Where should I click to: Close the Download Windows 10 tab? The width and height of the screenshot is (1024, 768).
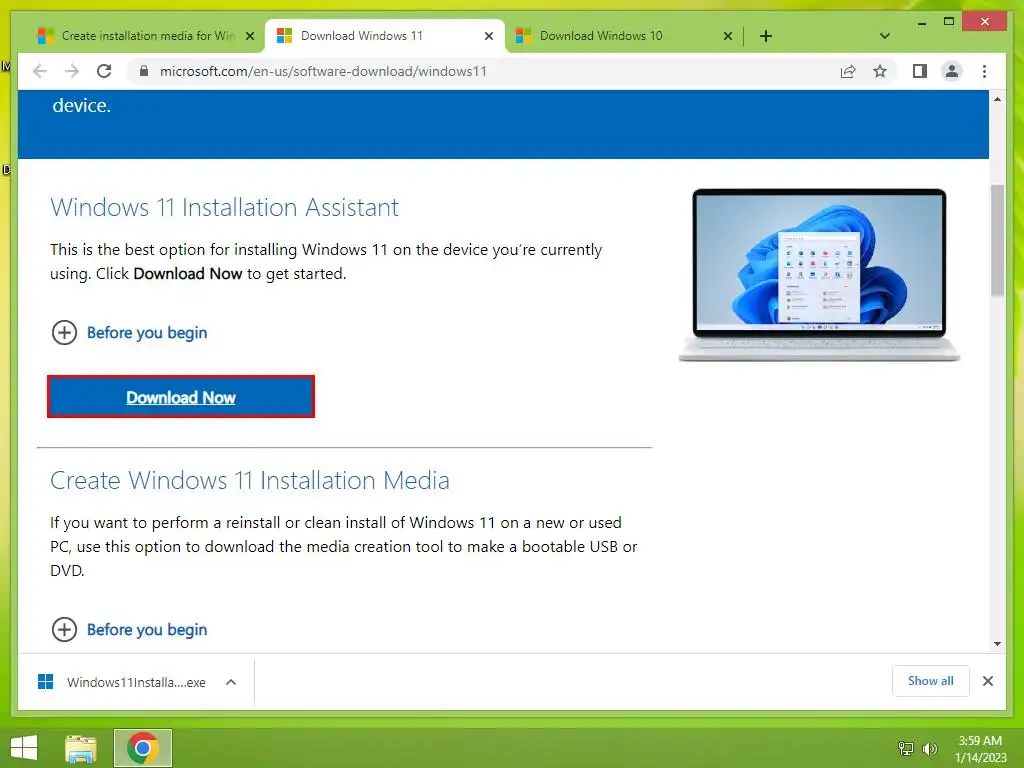[728, 36]
